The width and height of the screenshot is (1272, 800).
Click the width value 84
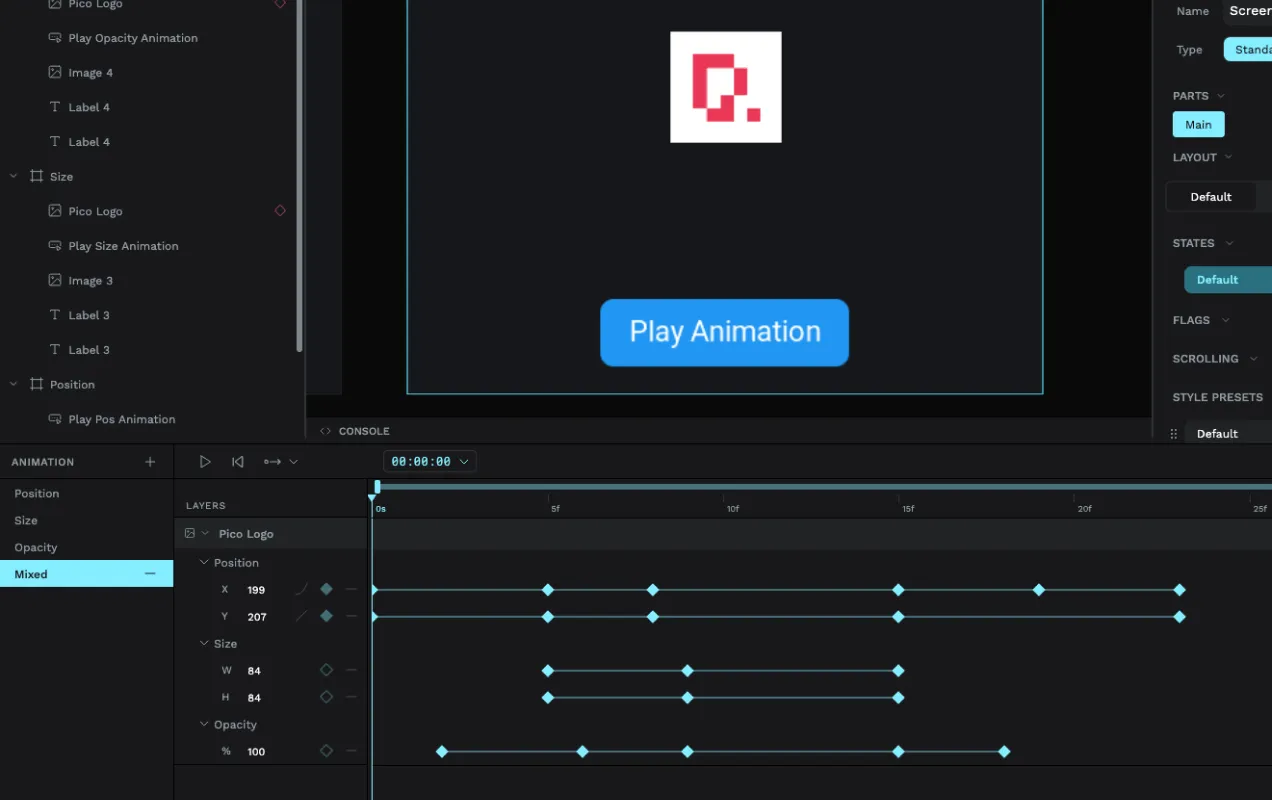coord(254,671)
